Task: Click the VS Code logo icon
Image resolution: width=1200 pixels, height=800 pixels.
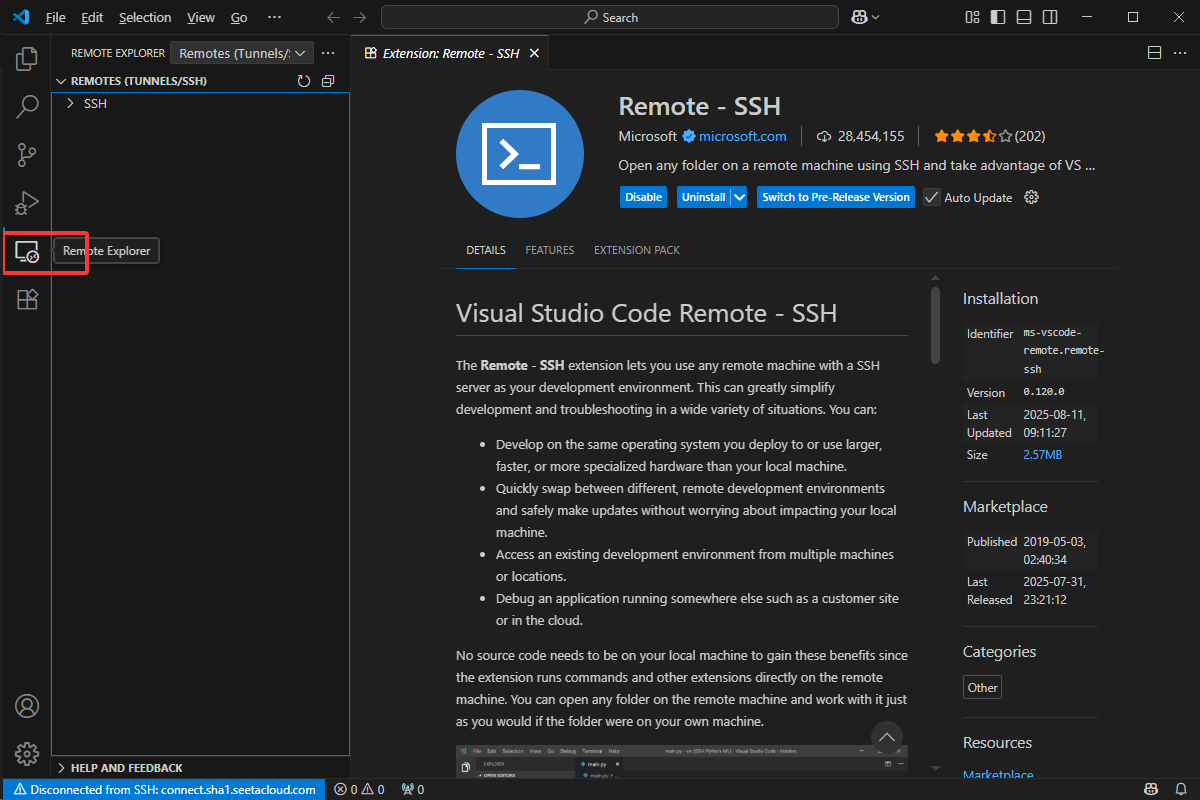Action: 21,17
